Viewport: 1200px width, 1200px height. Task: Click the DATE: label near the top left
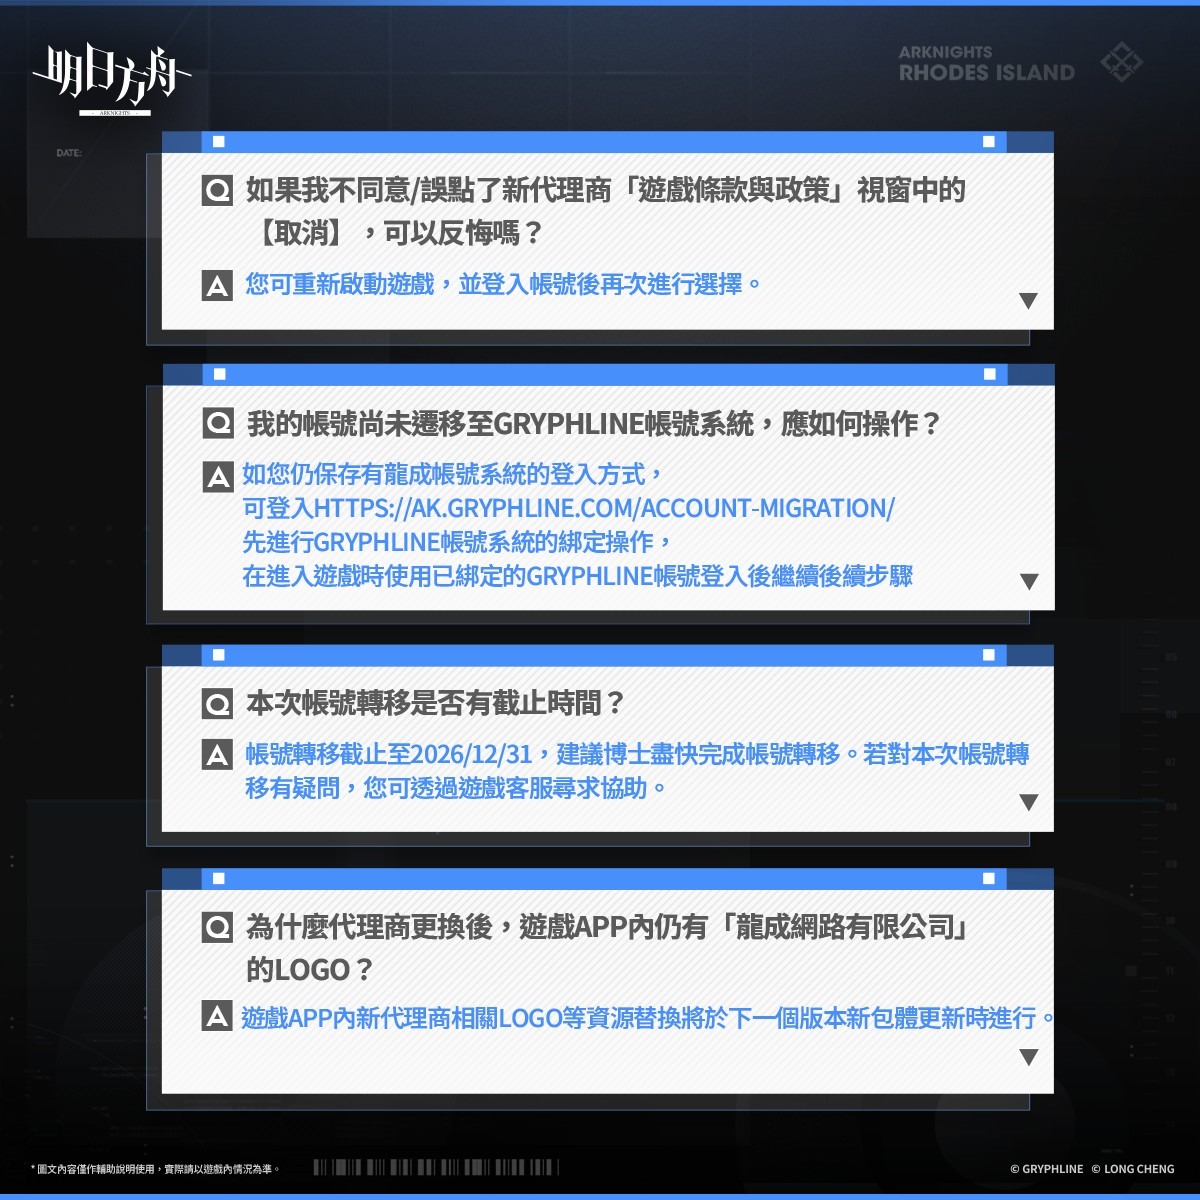point(69,153)
